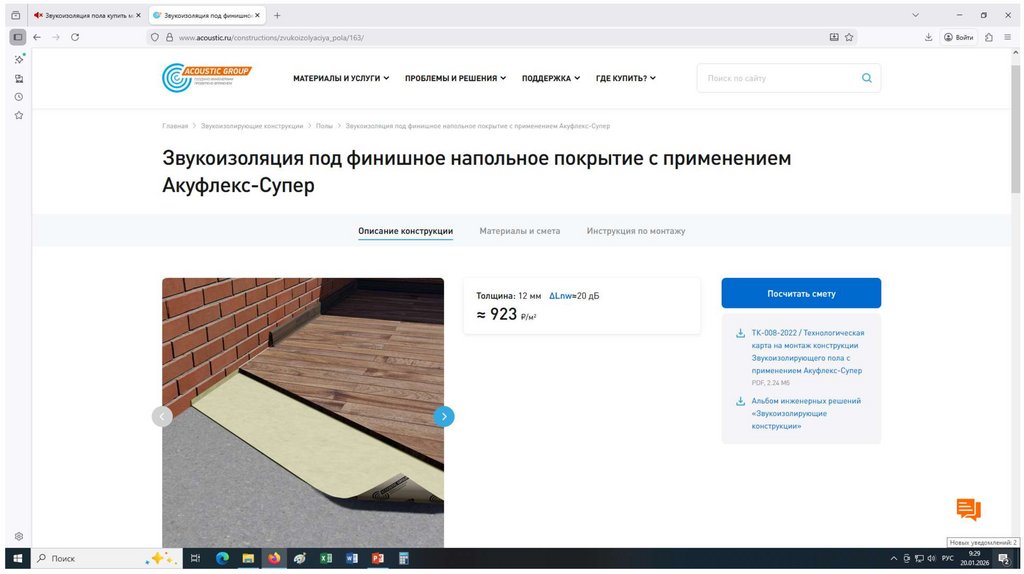Expand ПОДДЕРЖКА menu
Screen dimensions: 1024x574
551,78
